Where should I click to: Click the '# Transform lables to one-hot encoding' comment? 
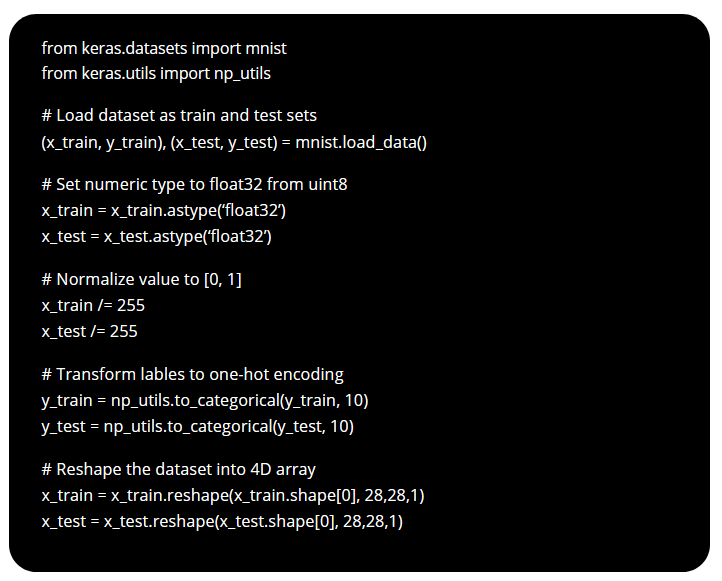click(192, 374)
